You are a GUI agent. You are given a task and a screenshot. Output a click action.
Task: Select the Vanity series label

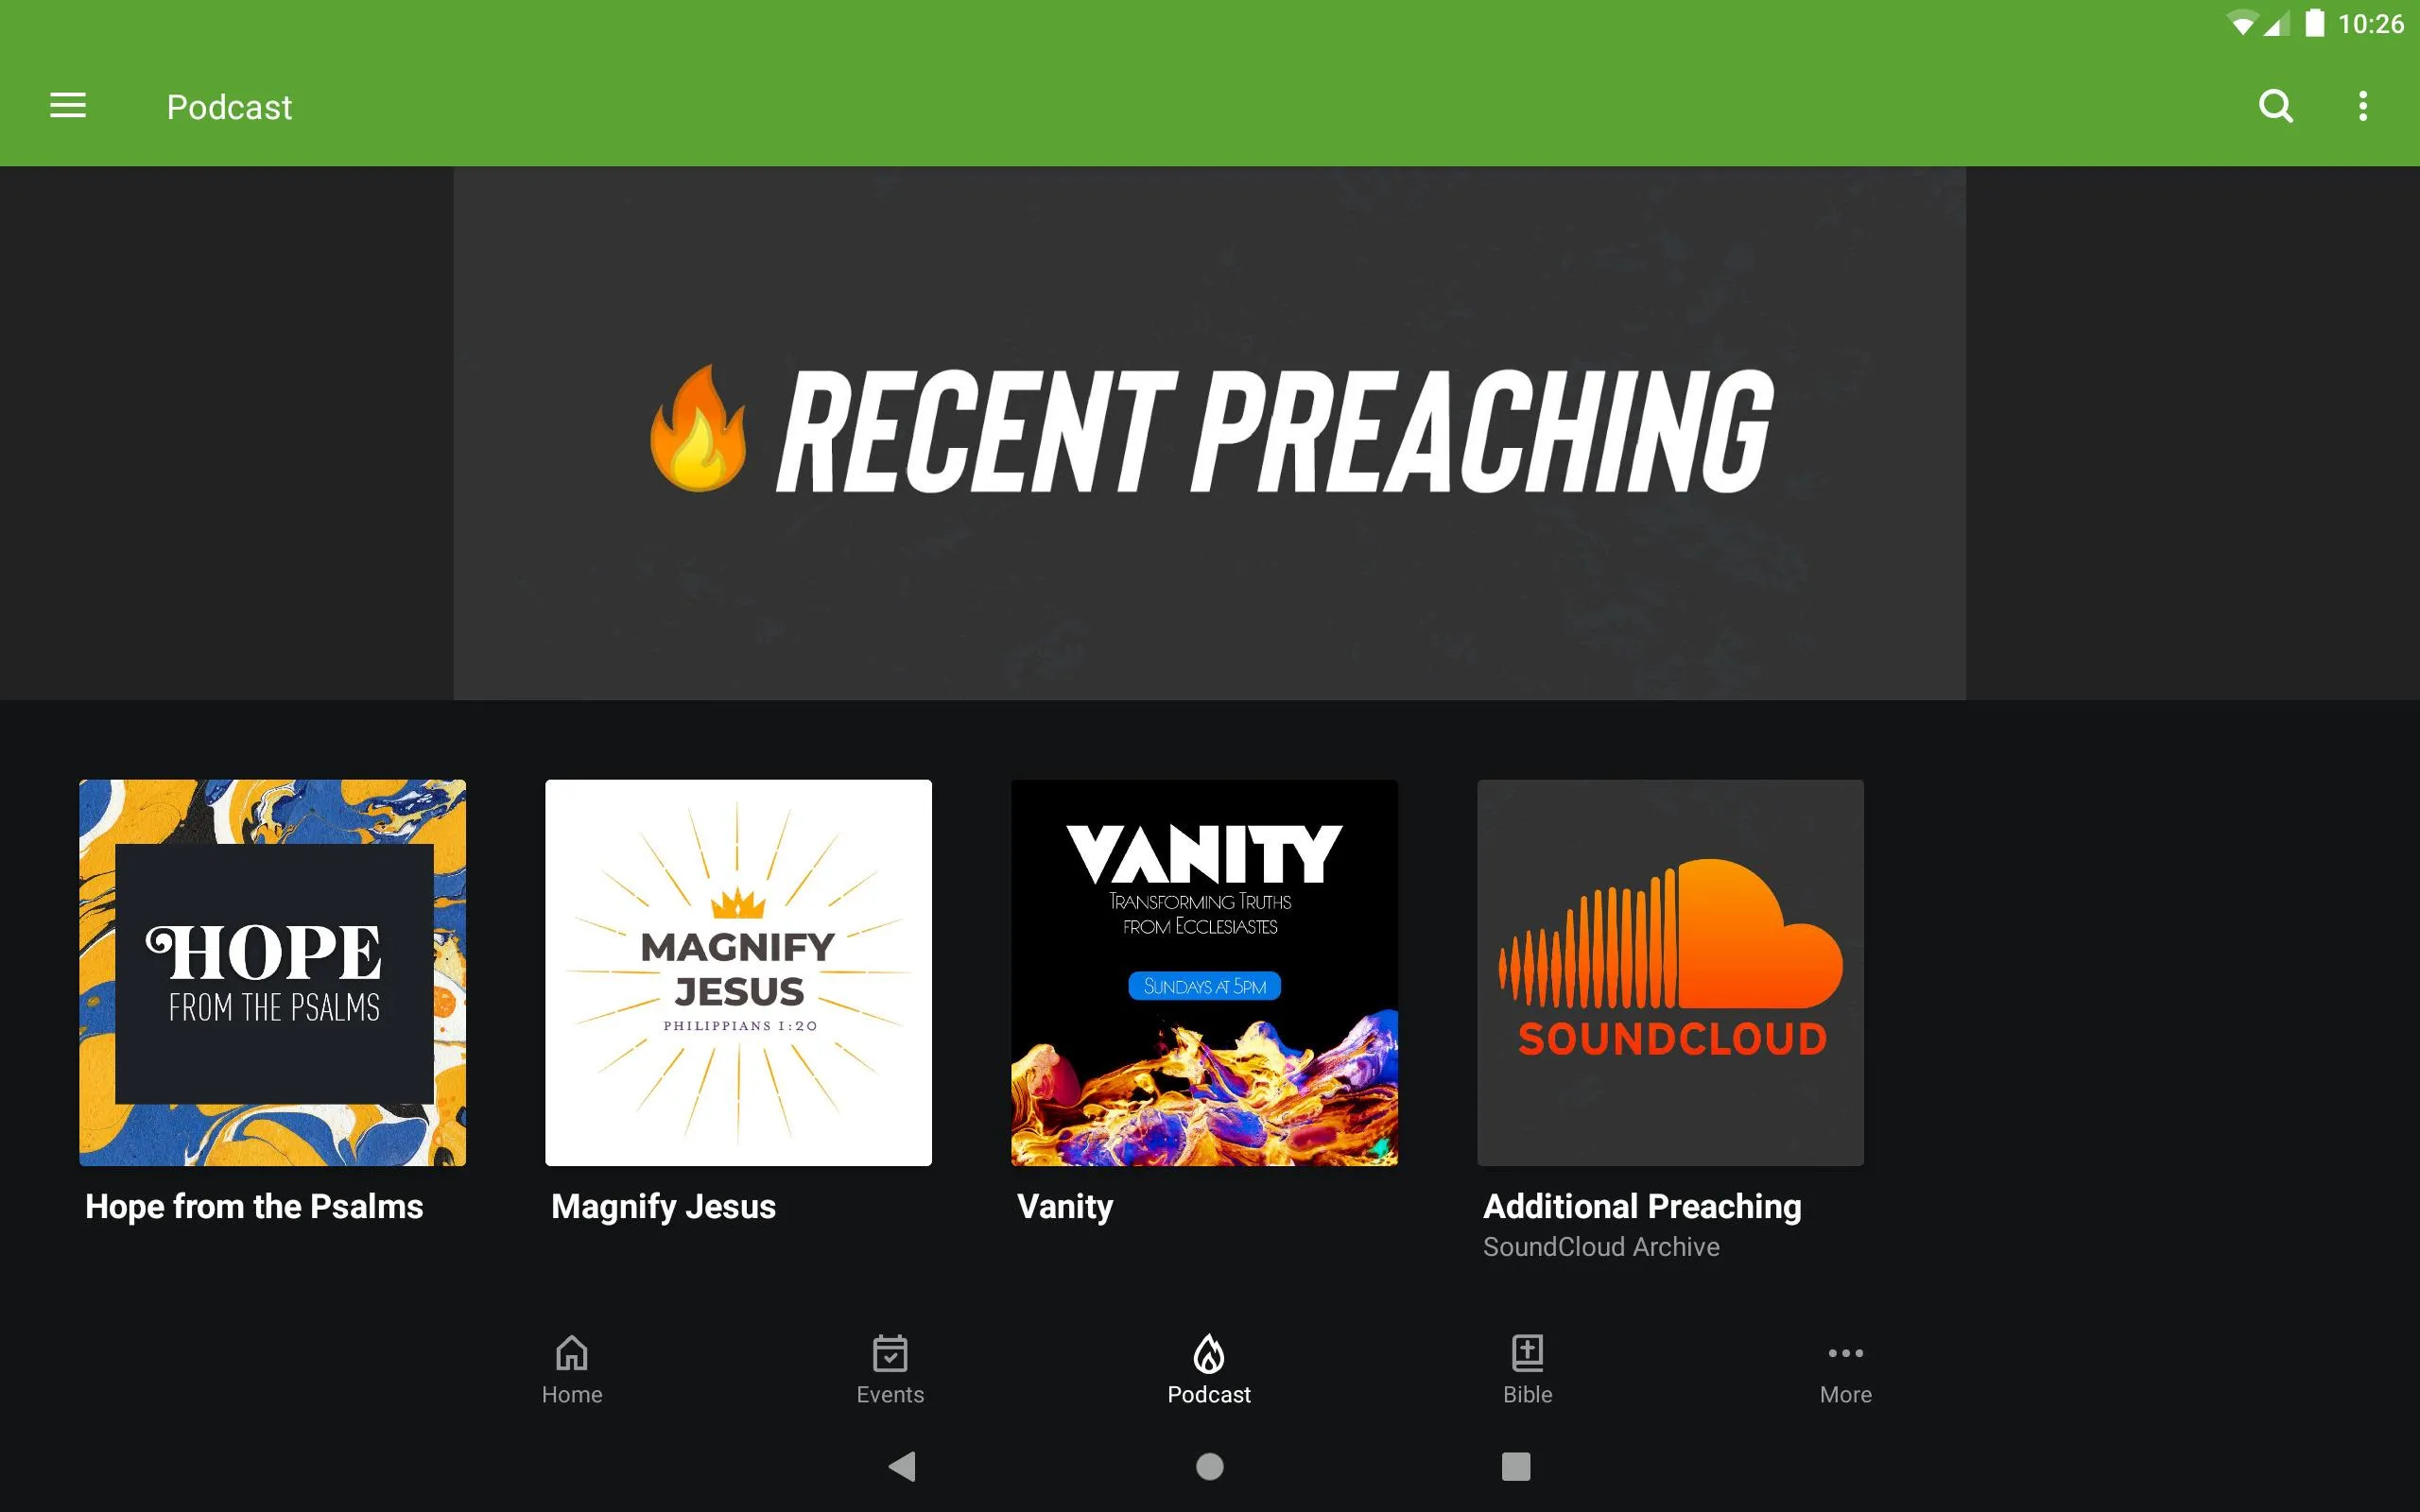tap(1063, 1206)
